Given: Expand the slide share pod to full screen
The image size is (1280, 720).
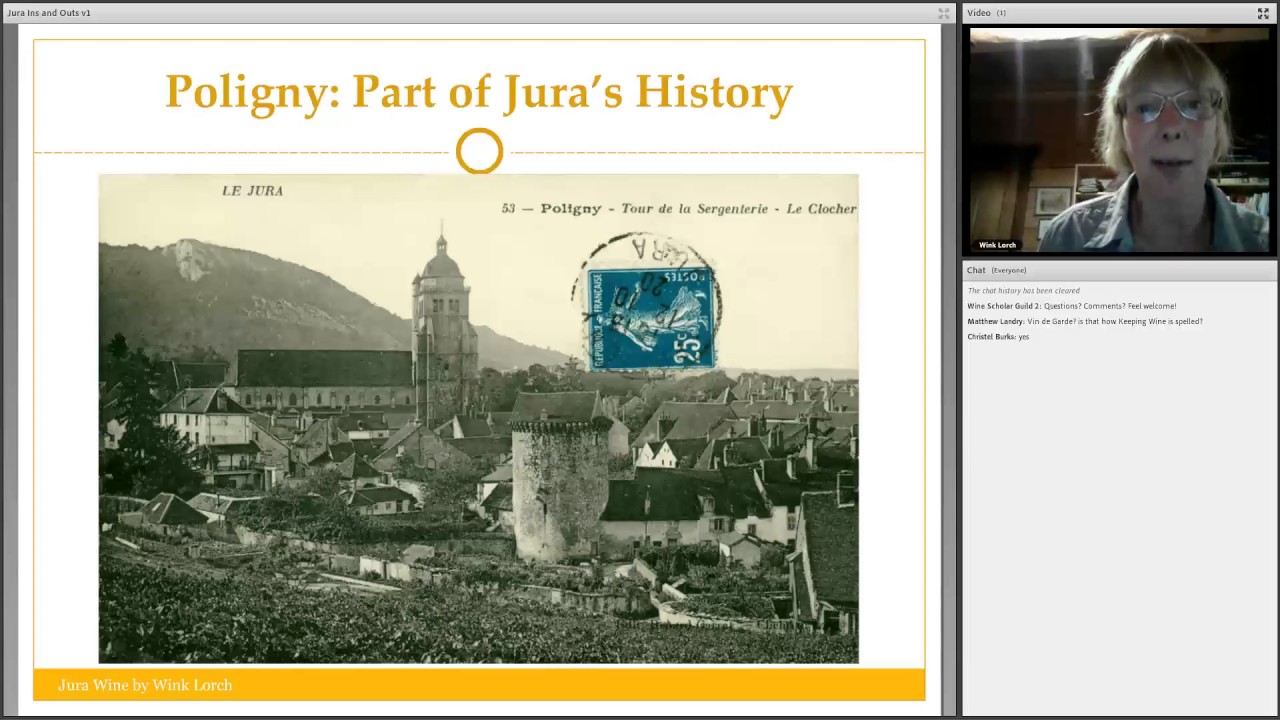Looking at the screenshot, I should [x=943, y=13].
